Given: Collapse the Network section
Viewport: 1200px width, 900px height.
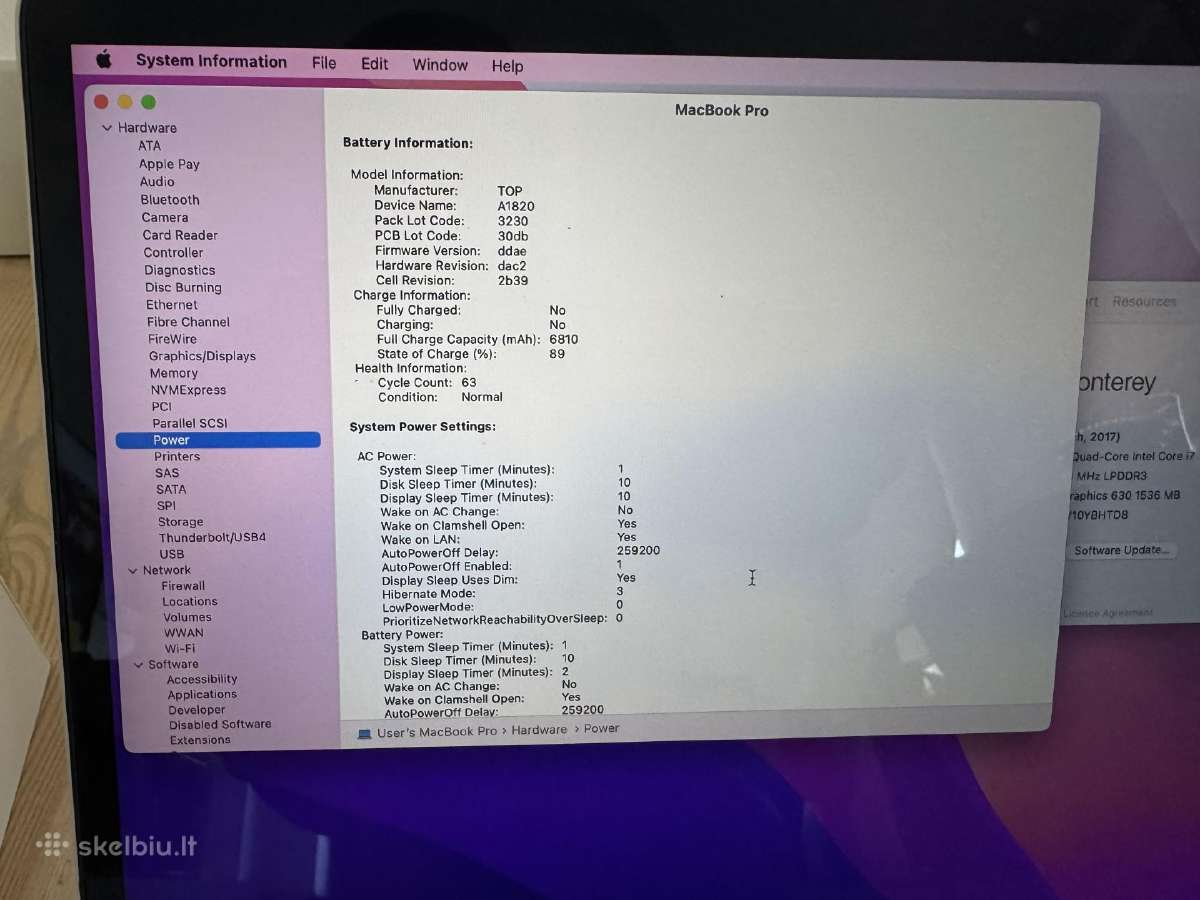Looking at the screenshot, I should tap(133, 570).
